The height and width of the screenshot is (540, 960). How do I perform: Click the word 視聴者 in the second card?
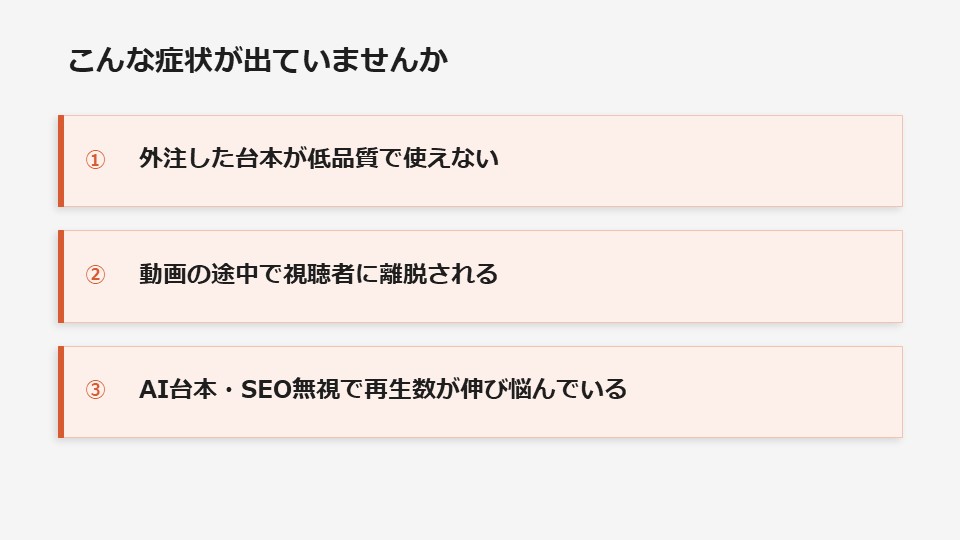click(x=318, y=274)
